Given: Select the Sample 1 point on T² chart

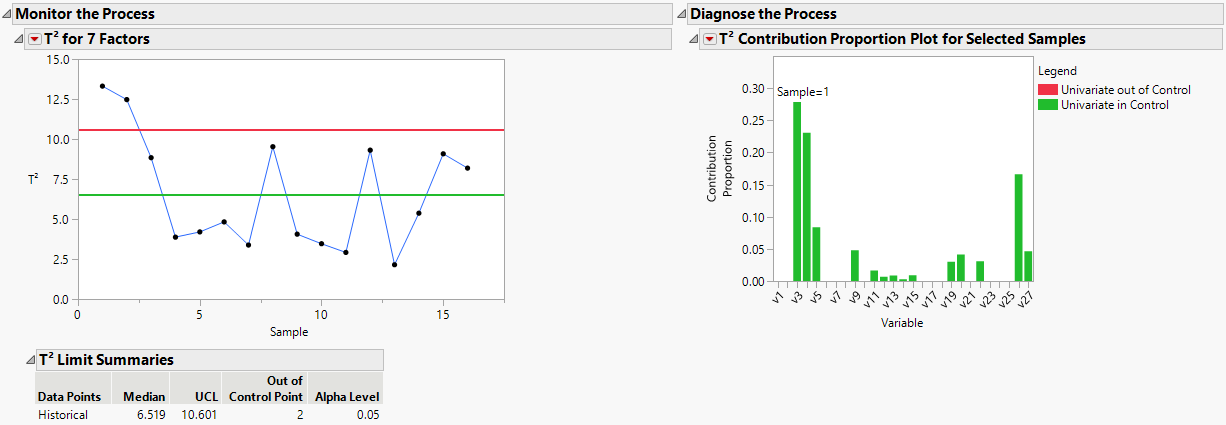Looking at the screenshot, I should click(102, 86).
